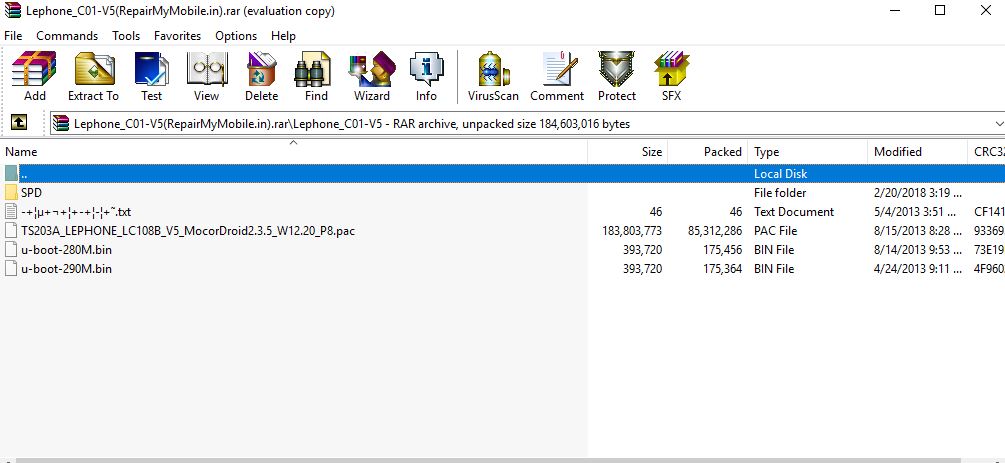Open the Comment tool
The image size is (1005, 463).
[x=557, y=77]
